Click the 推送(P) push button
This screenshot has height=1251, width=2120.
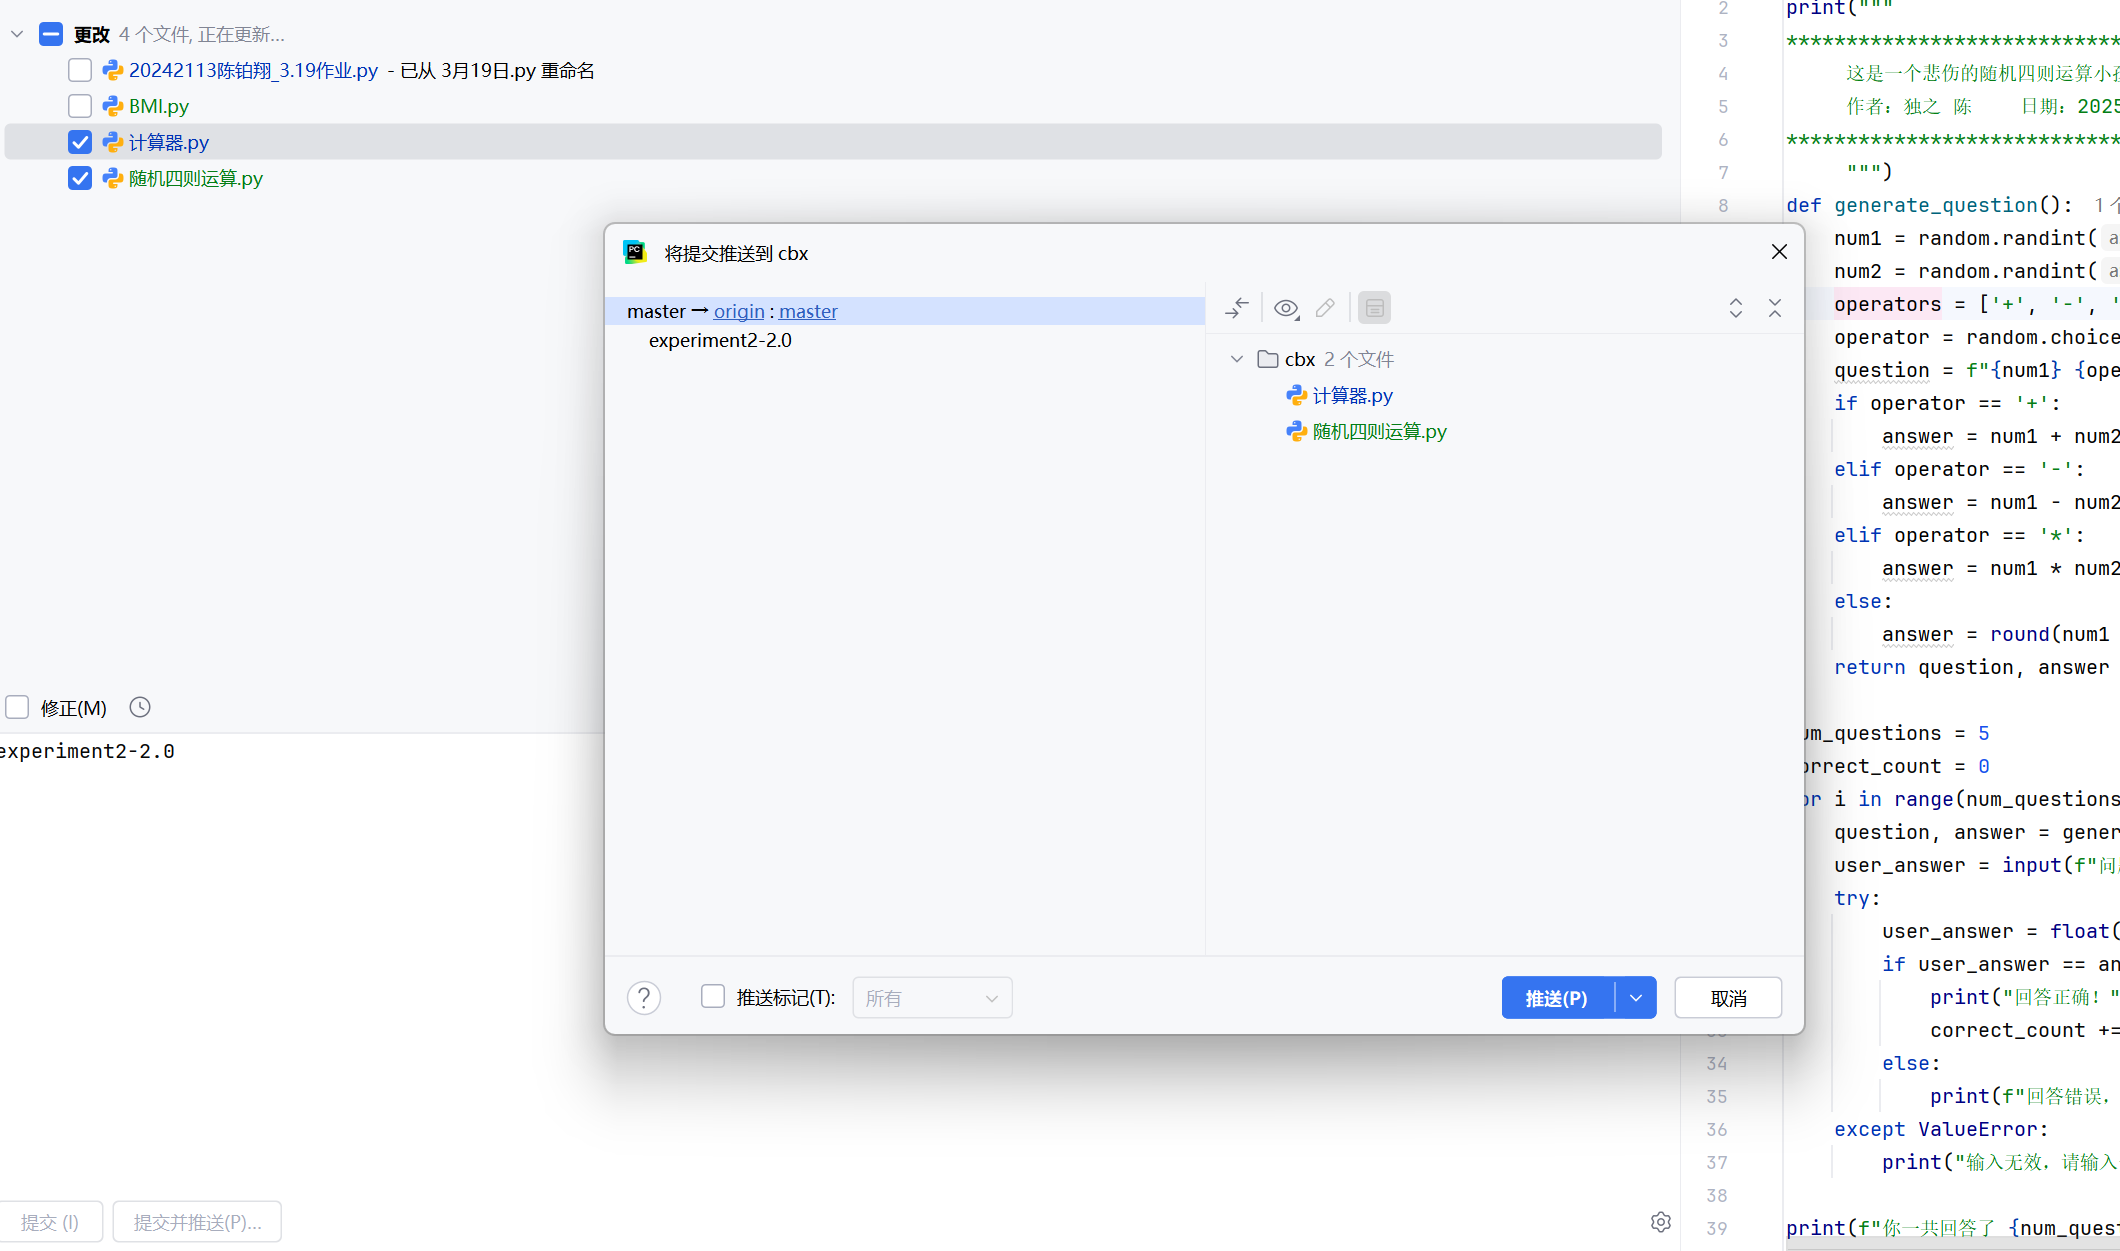pyautogui.click(x=1556, y=997)
